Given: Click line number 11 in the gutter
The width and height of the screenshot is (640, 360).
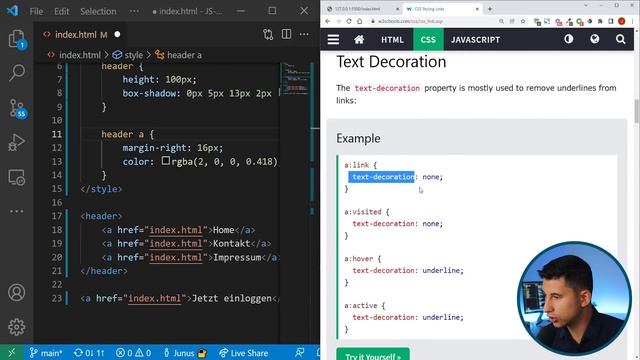Looking at the screenshot, I should [57, 134].
